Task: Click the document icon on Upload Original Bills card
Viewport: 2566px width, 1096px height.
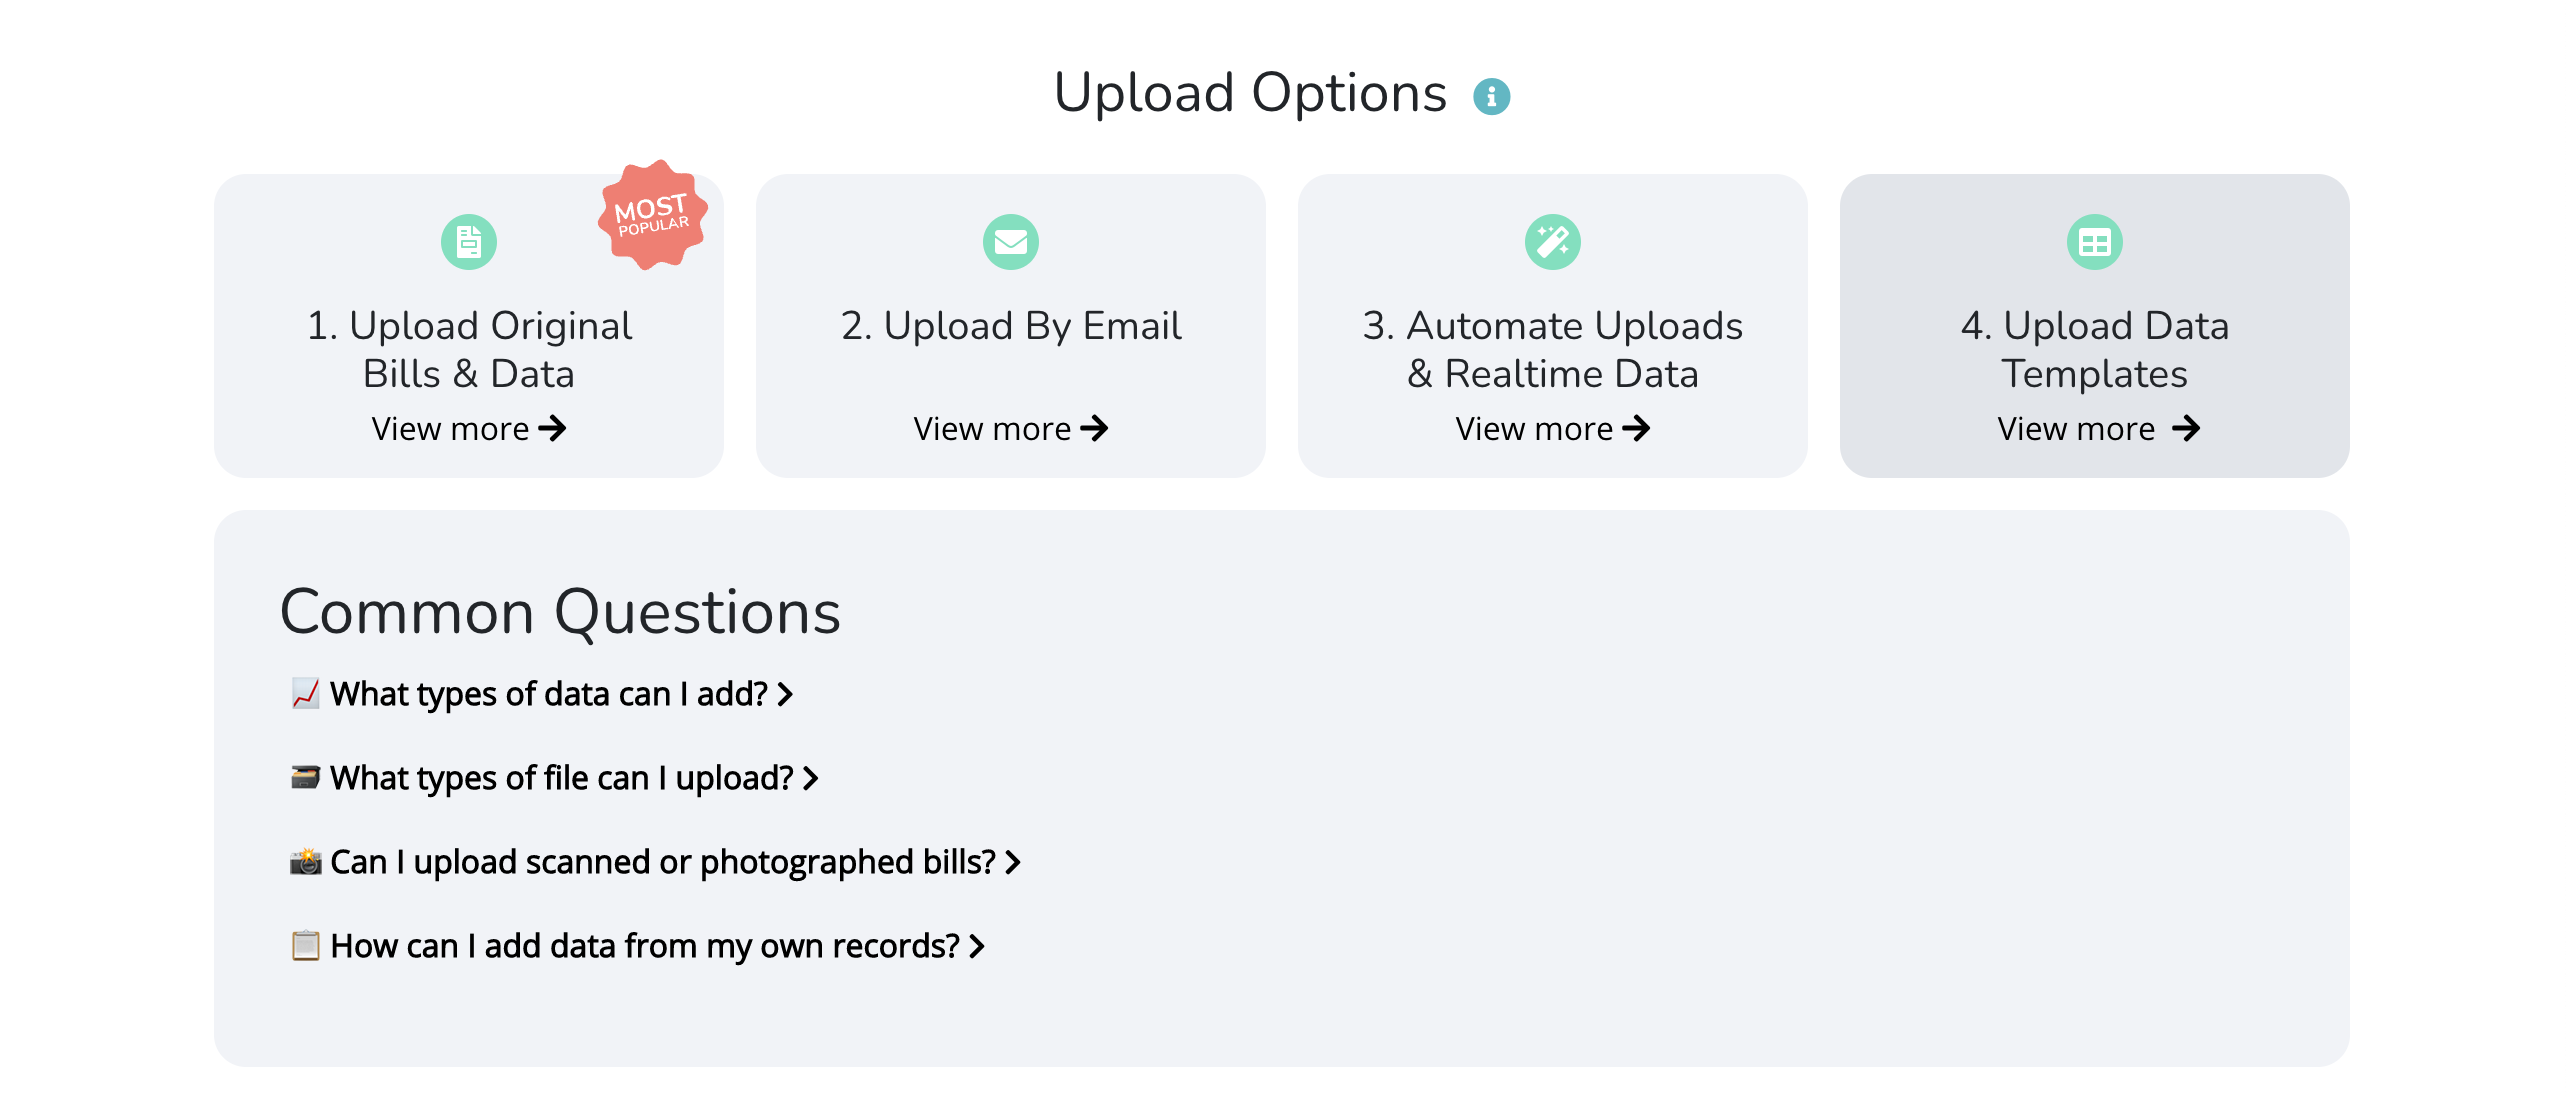Action: (x=470, y=241)
